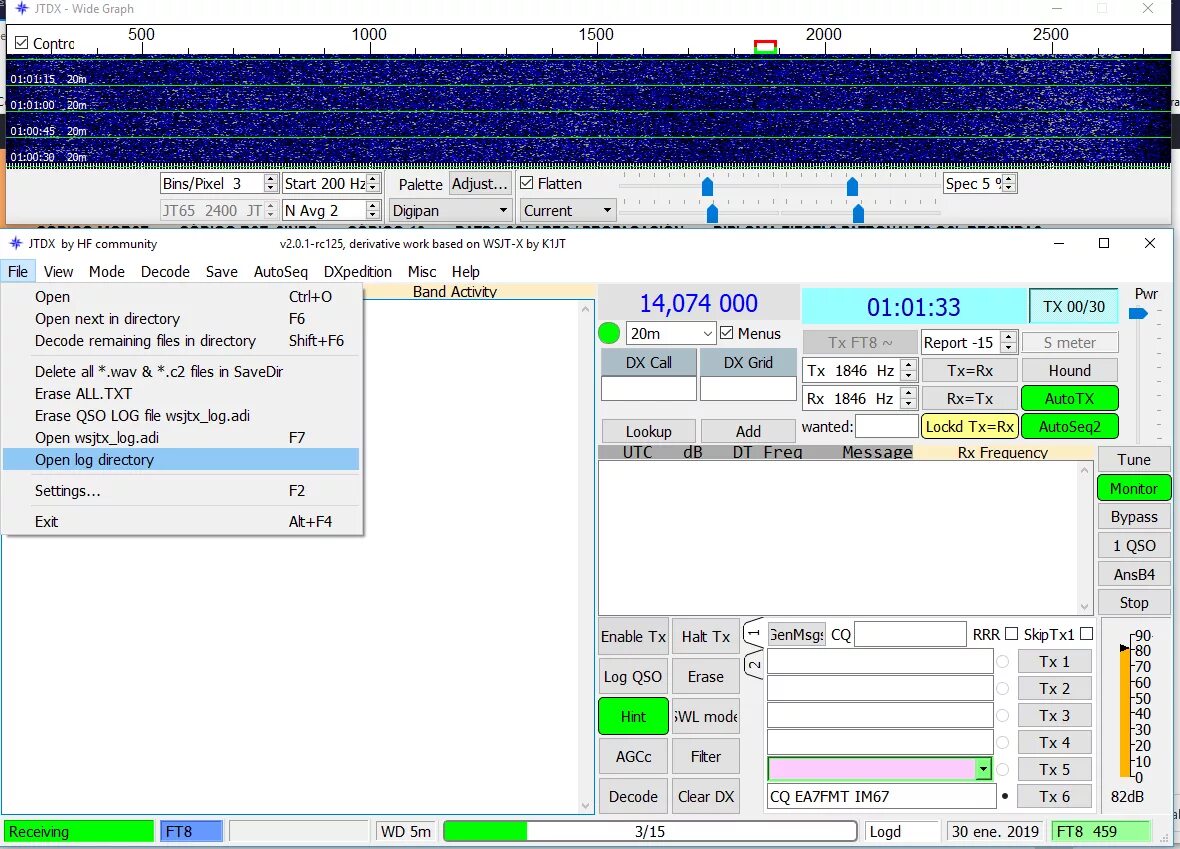1180x849 pixels.
Task: Click the Tune button
Action: pos(1133,460)
